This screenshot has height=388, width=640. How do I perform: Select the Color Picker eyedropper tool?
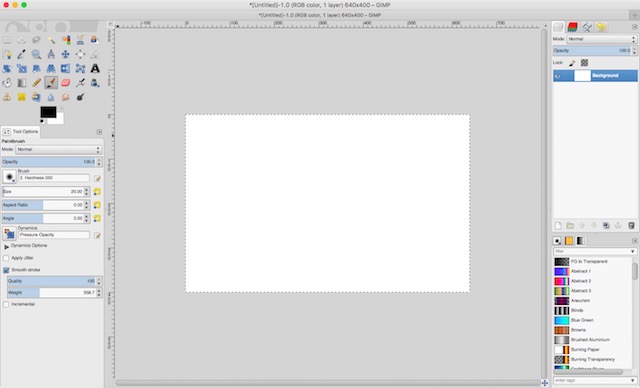[22, 54]
